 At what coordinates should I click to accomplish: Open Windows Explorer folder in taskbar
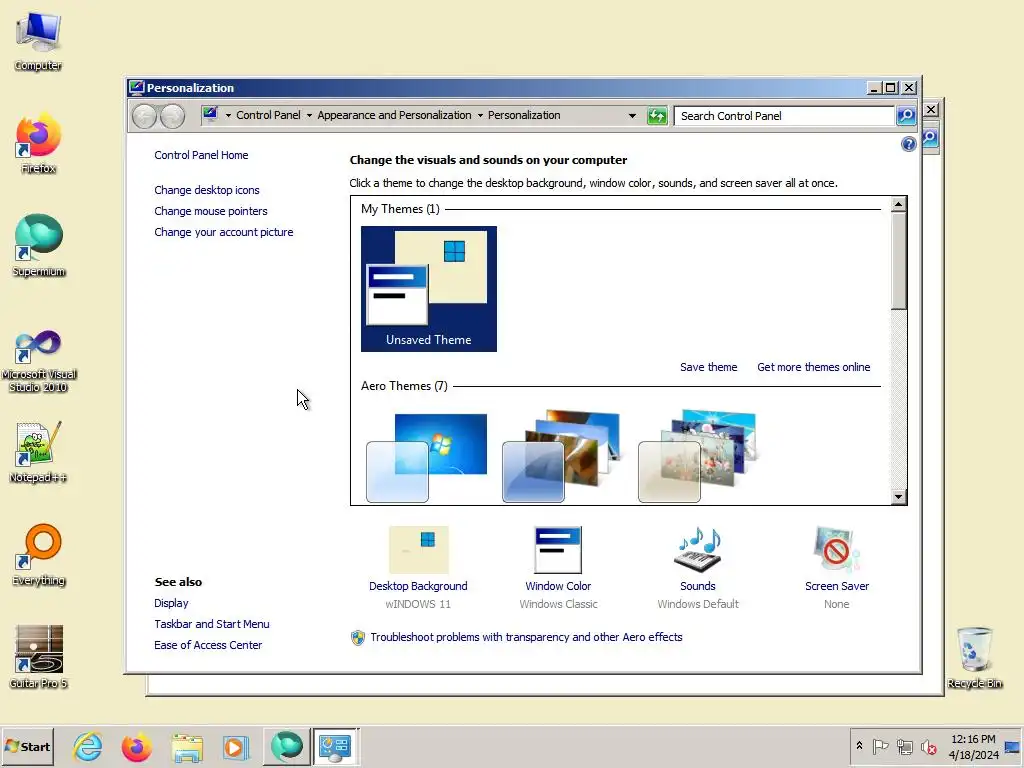coord(187,746)
